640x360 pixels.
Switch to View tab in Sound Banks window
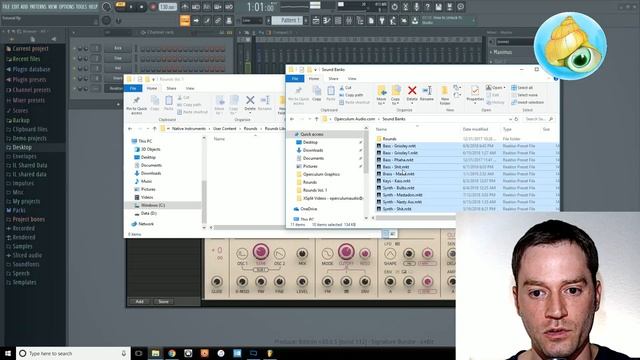point(352,79)
